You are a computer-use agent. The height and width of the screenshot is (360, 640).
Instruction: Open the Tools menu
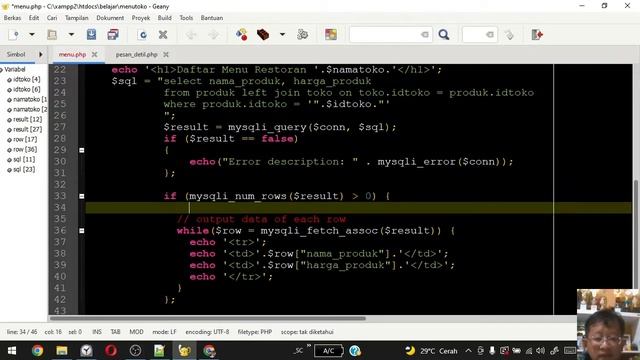pos(186,18)
